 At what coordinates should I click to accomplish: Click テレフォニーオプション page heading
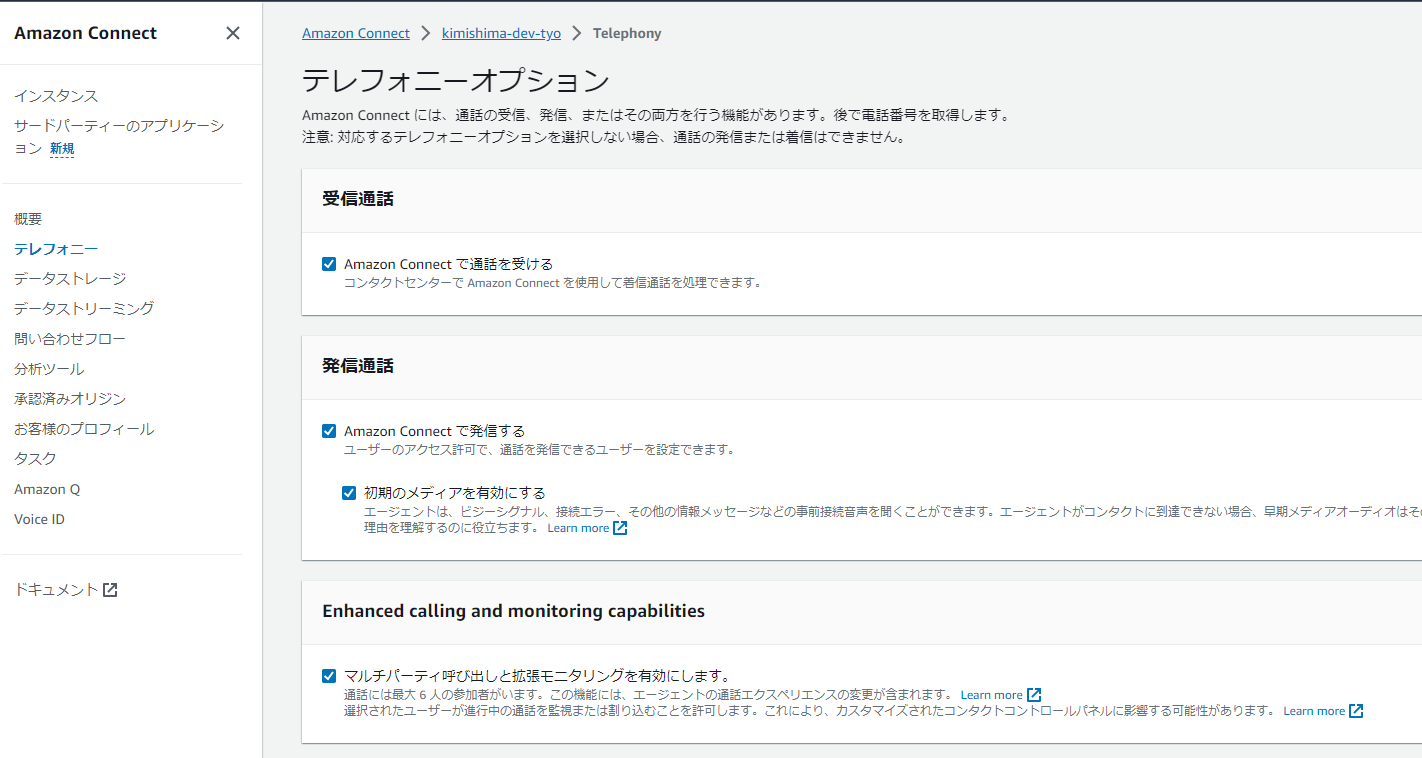pos(456,80)
